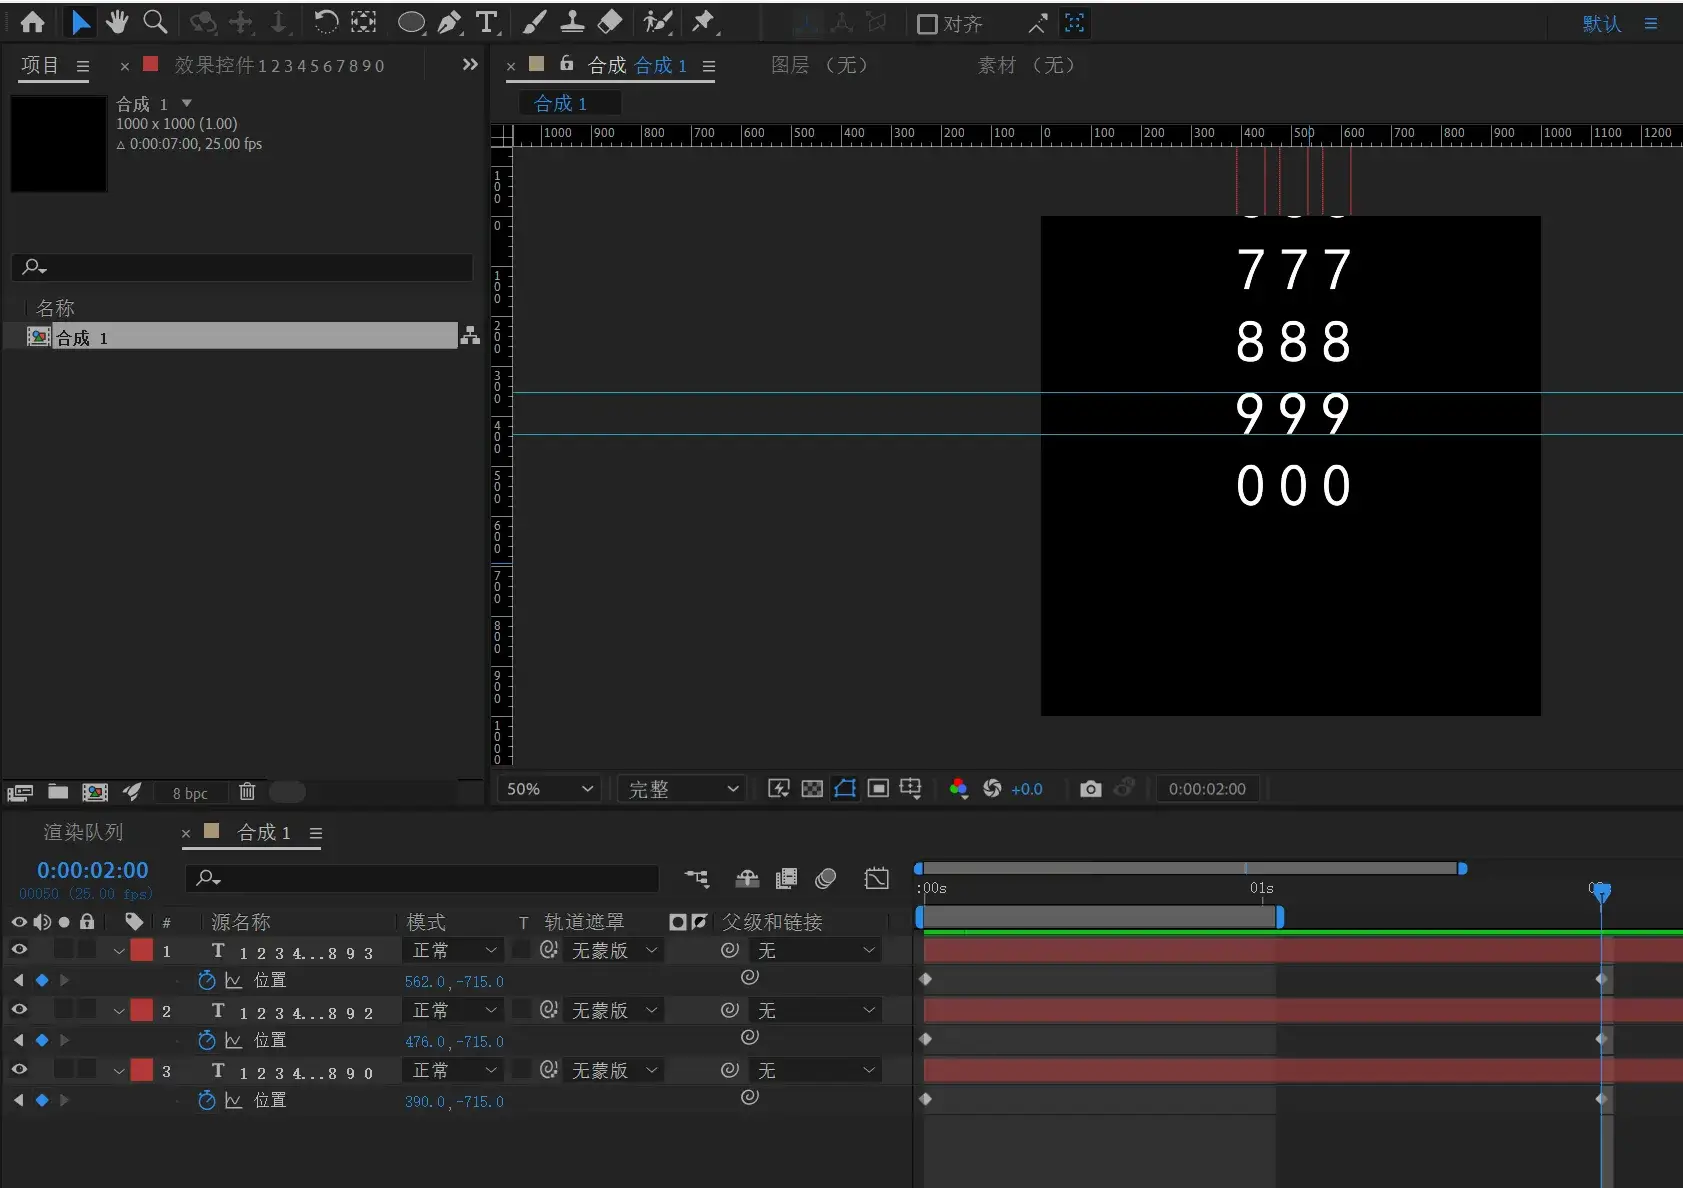Click the Home icon in toolbar

32,22
